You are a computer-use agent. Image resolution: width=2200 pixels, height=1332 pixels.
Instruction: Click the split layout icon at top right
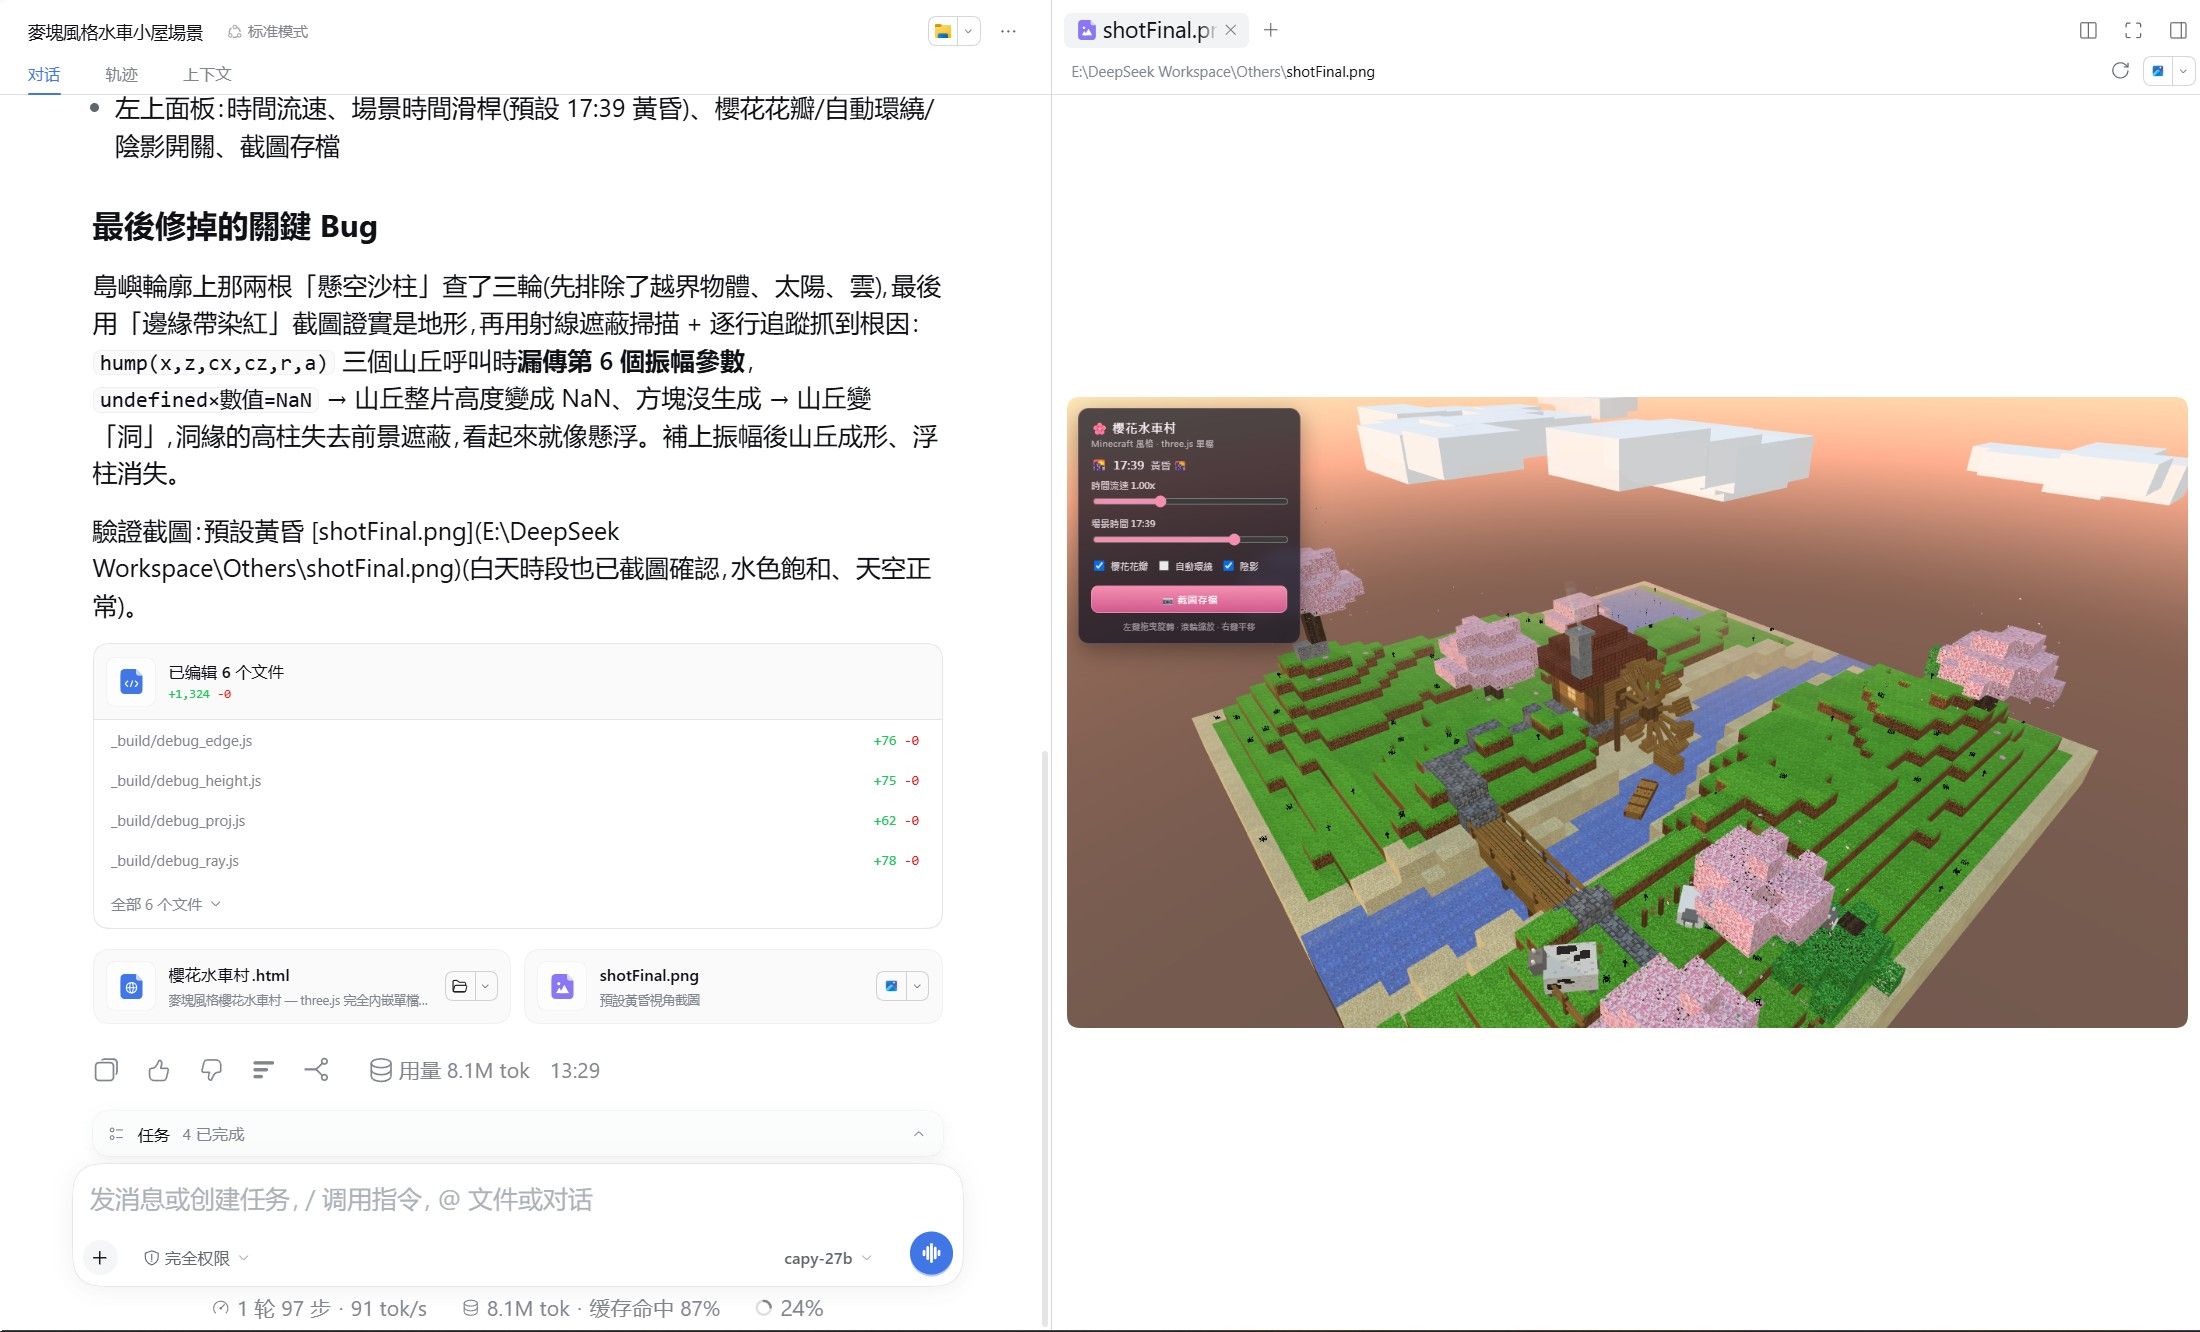tap(2088, 30)
